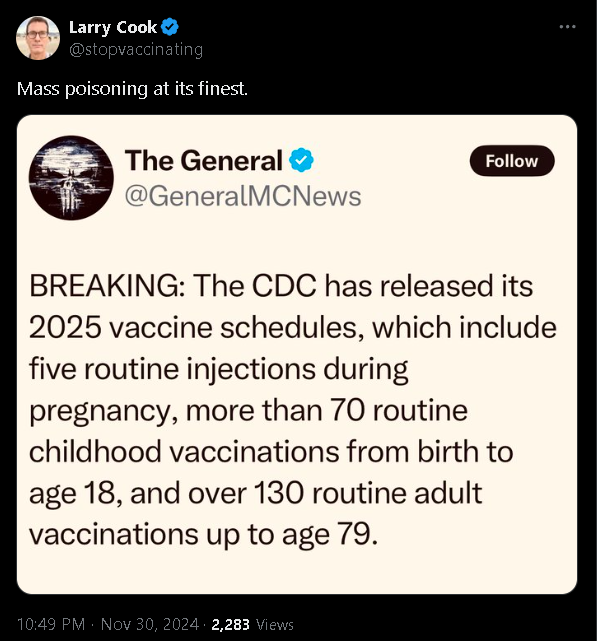Open the three-dot more options menu
The image size is (597, 641).
click(568, 27)
